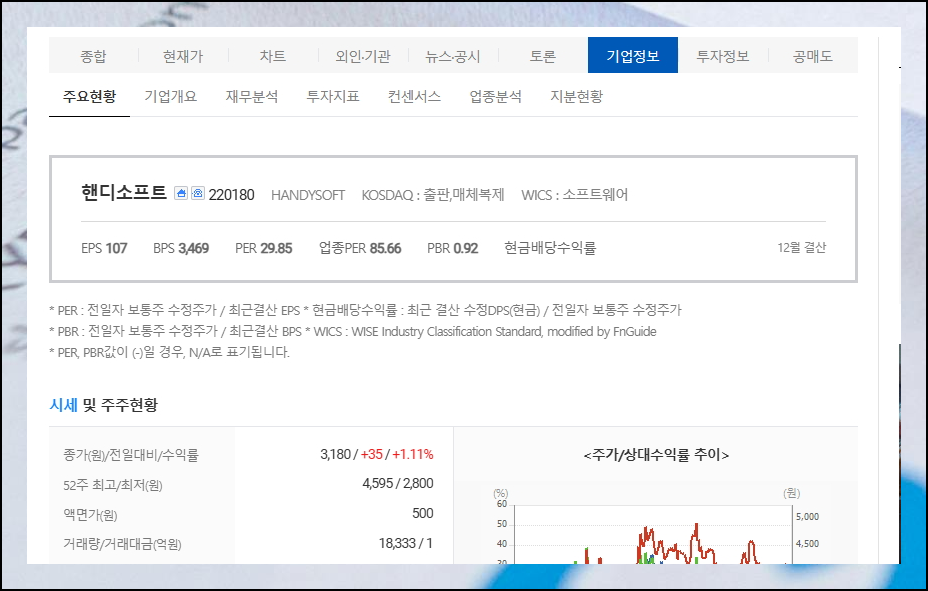Screen dimensions: 928x591
Task: Click the 4,595 / 2,800 value
Action: pyautogui.click(x=398, y=483)
